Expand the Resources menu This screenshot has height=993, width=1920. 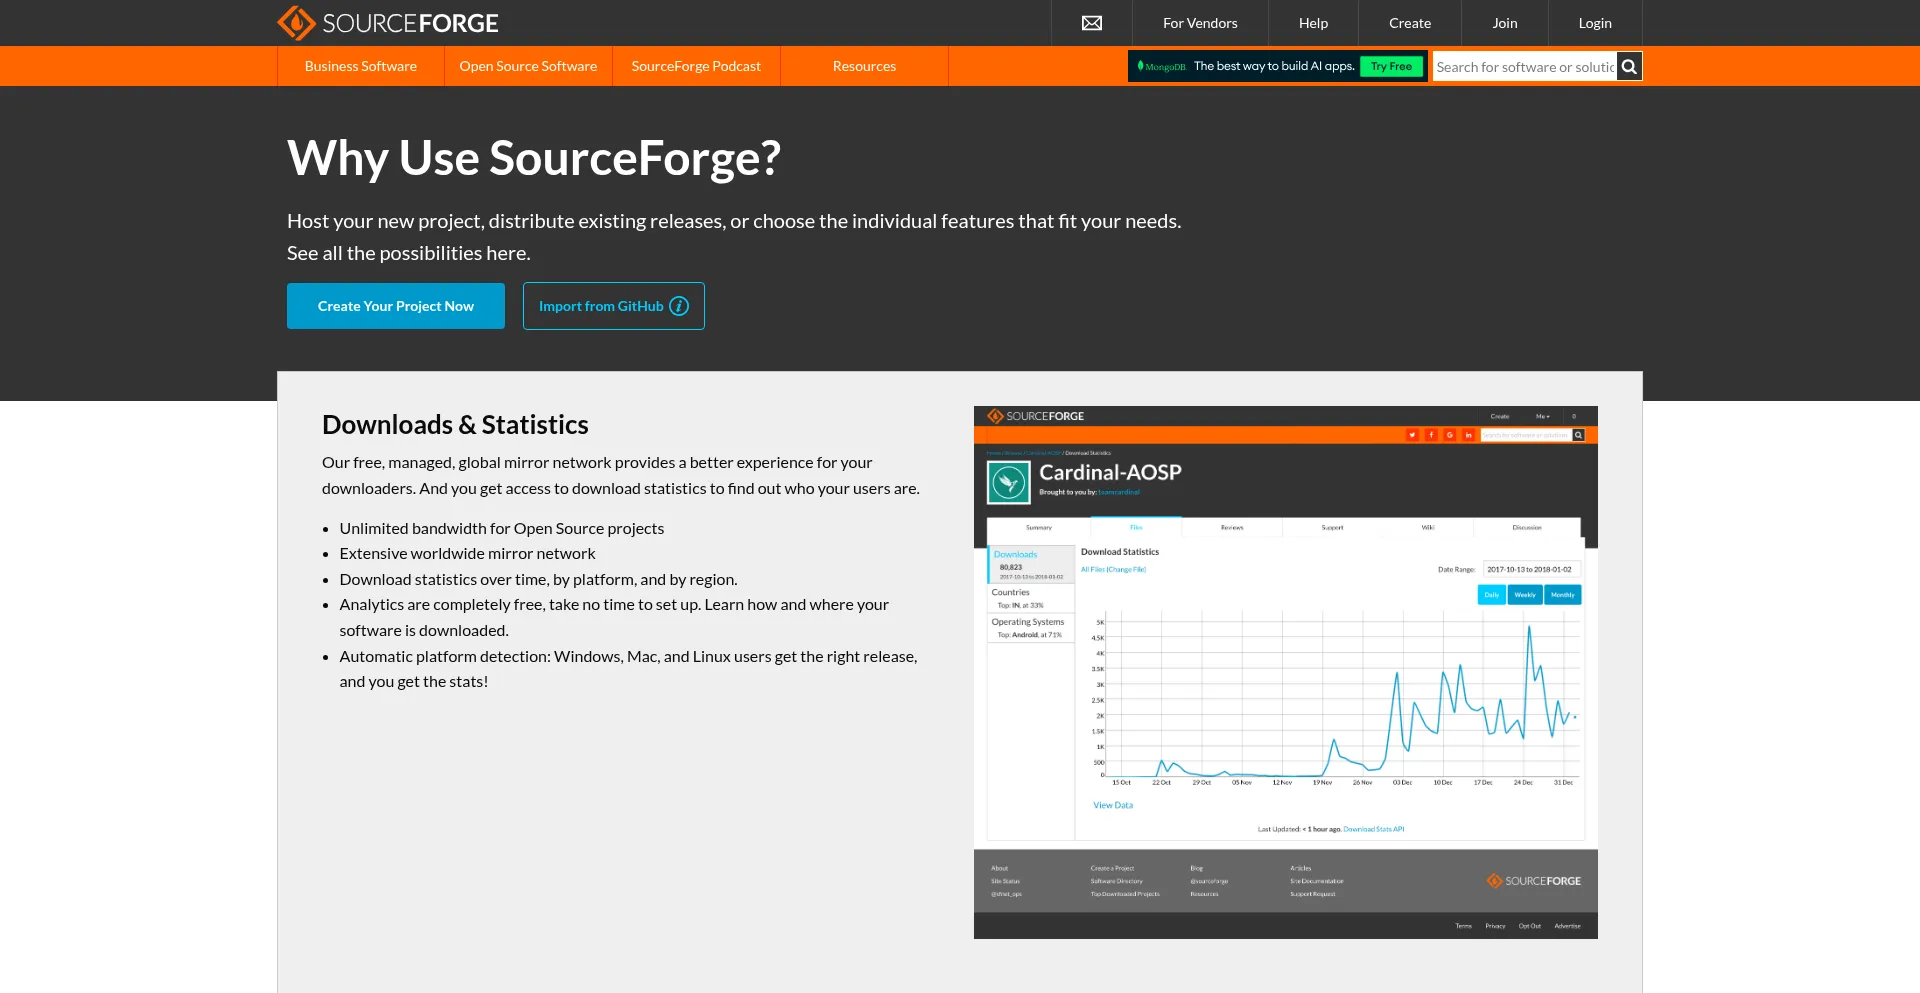click(864, 67)
